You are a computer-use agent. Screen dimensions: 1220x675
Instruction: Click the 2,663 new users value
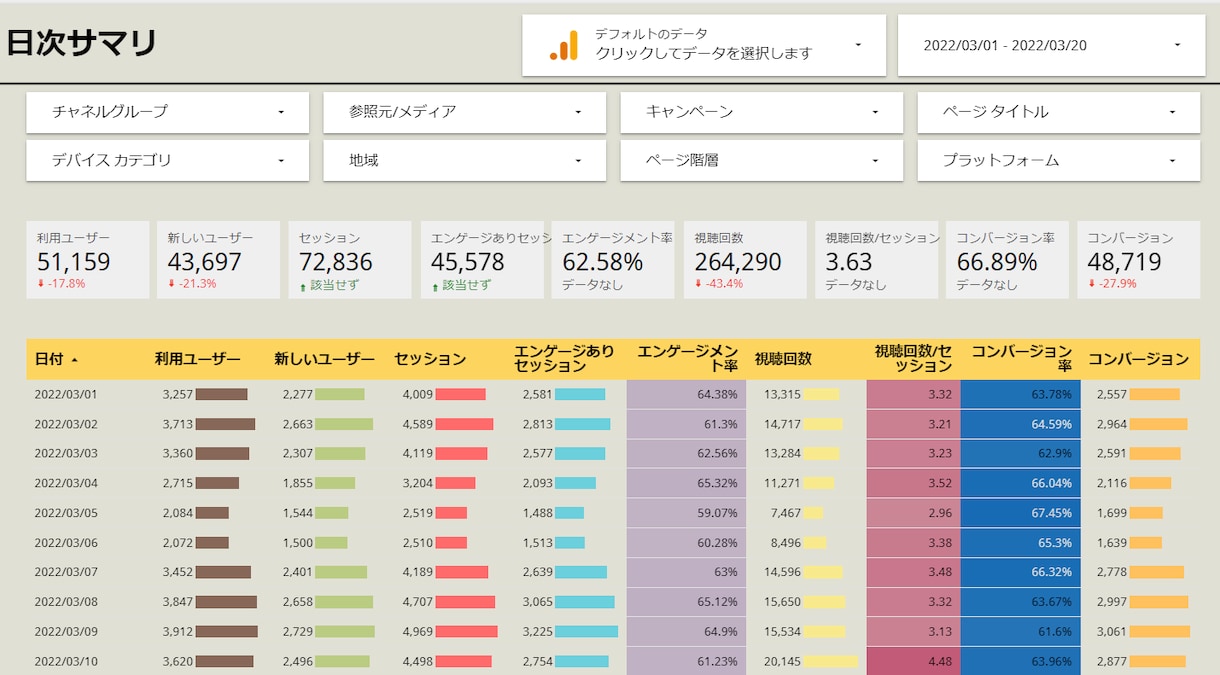(298, 424)
